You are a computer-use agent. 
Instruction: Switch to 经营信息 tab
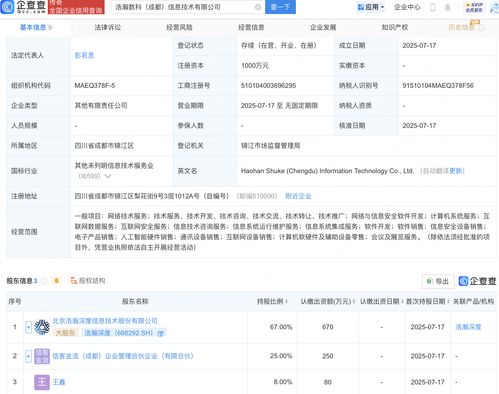(251, 27)
